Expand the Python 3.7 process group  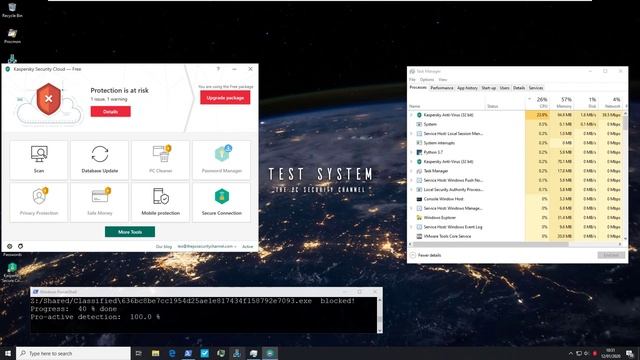pos(411,152)
